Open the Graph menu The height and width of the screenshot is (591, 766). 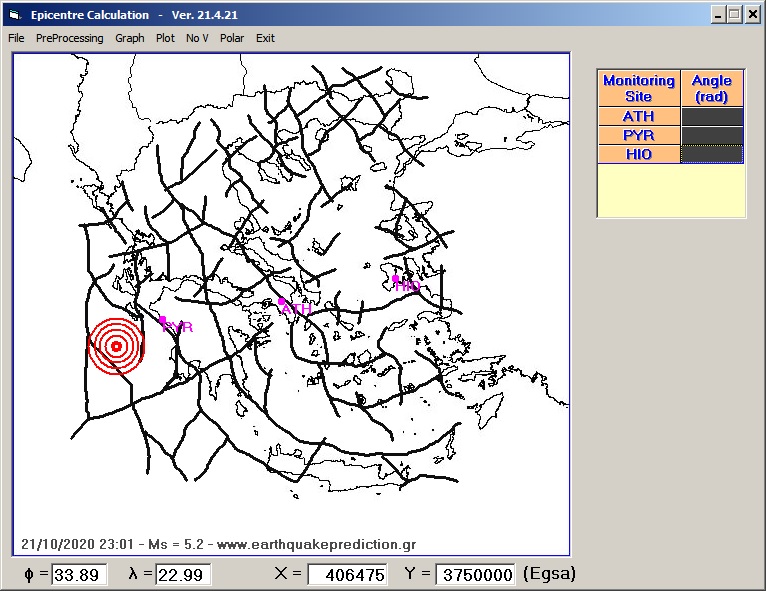click(x=130, y=38)
